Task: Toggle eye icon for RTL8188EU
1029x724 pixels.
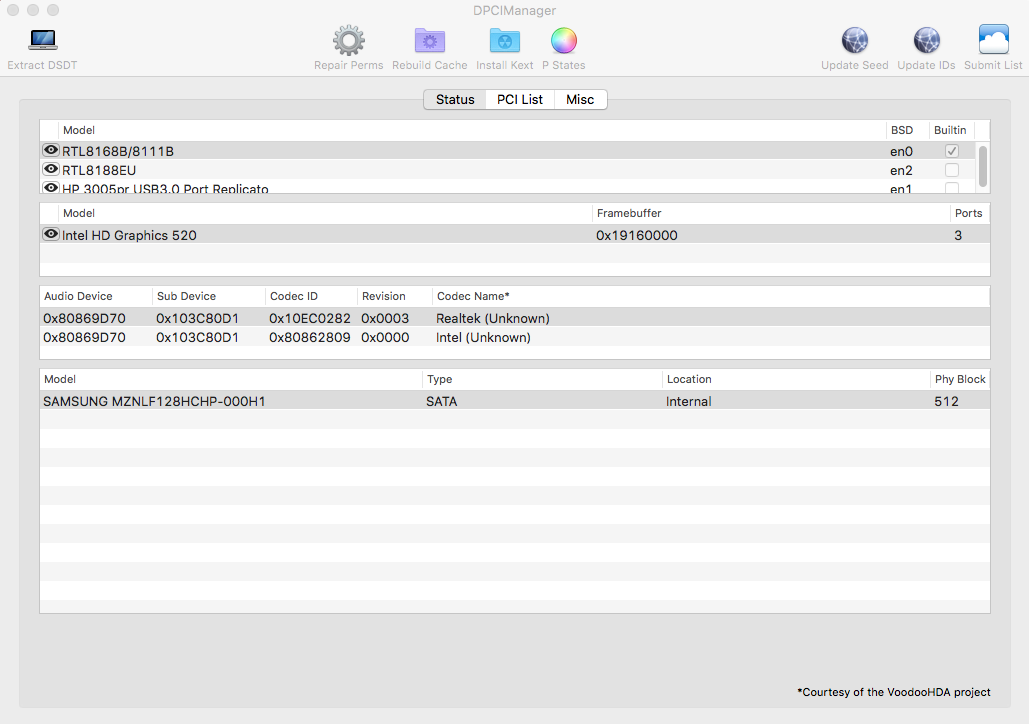Action: coord(51,169)
